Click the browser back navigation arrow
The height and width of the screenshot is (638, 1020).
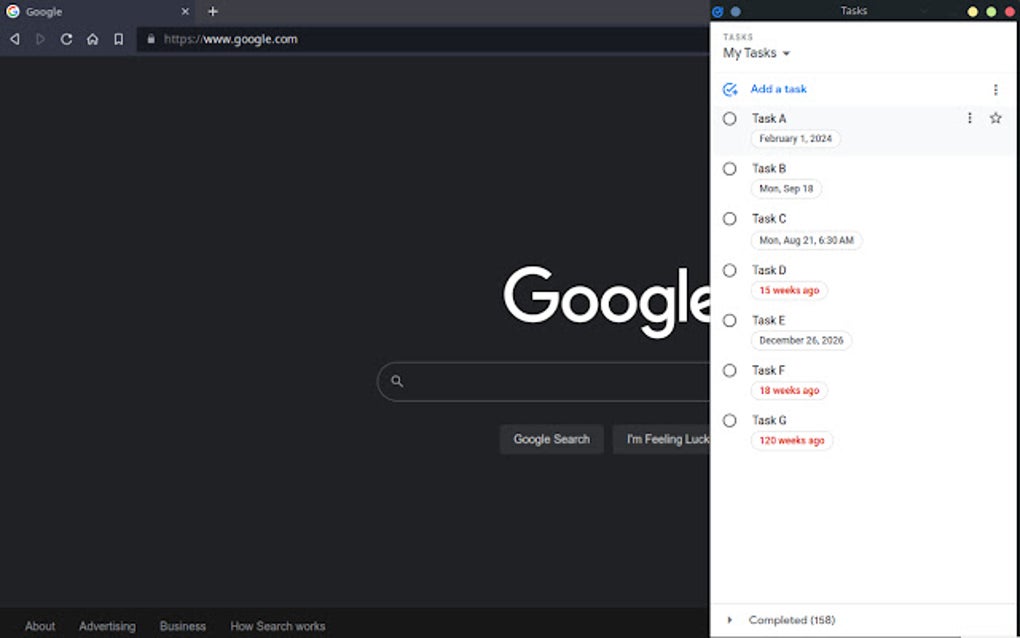[x=14, y=39]
